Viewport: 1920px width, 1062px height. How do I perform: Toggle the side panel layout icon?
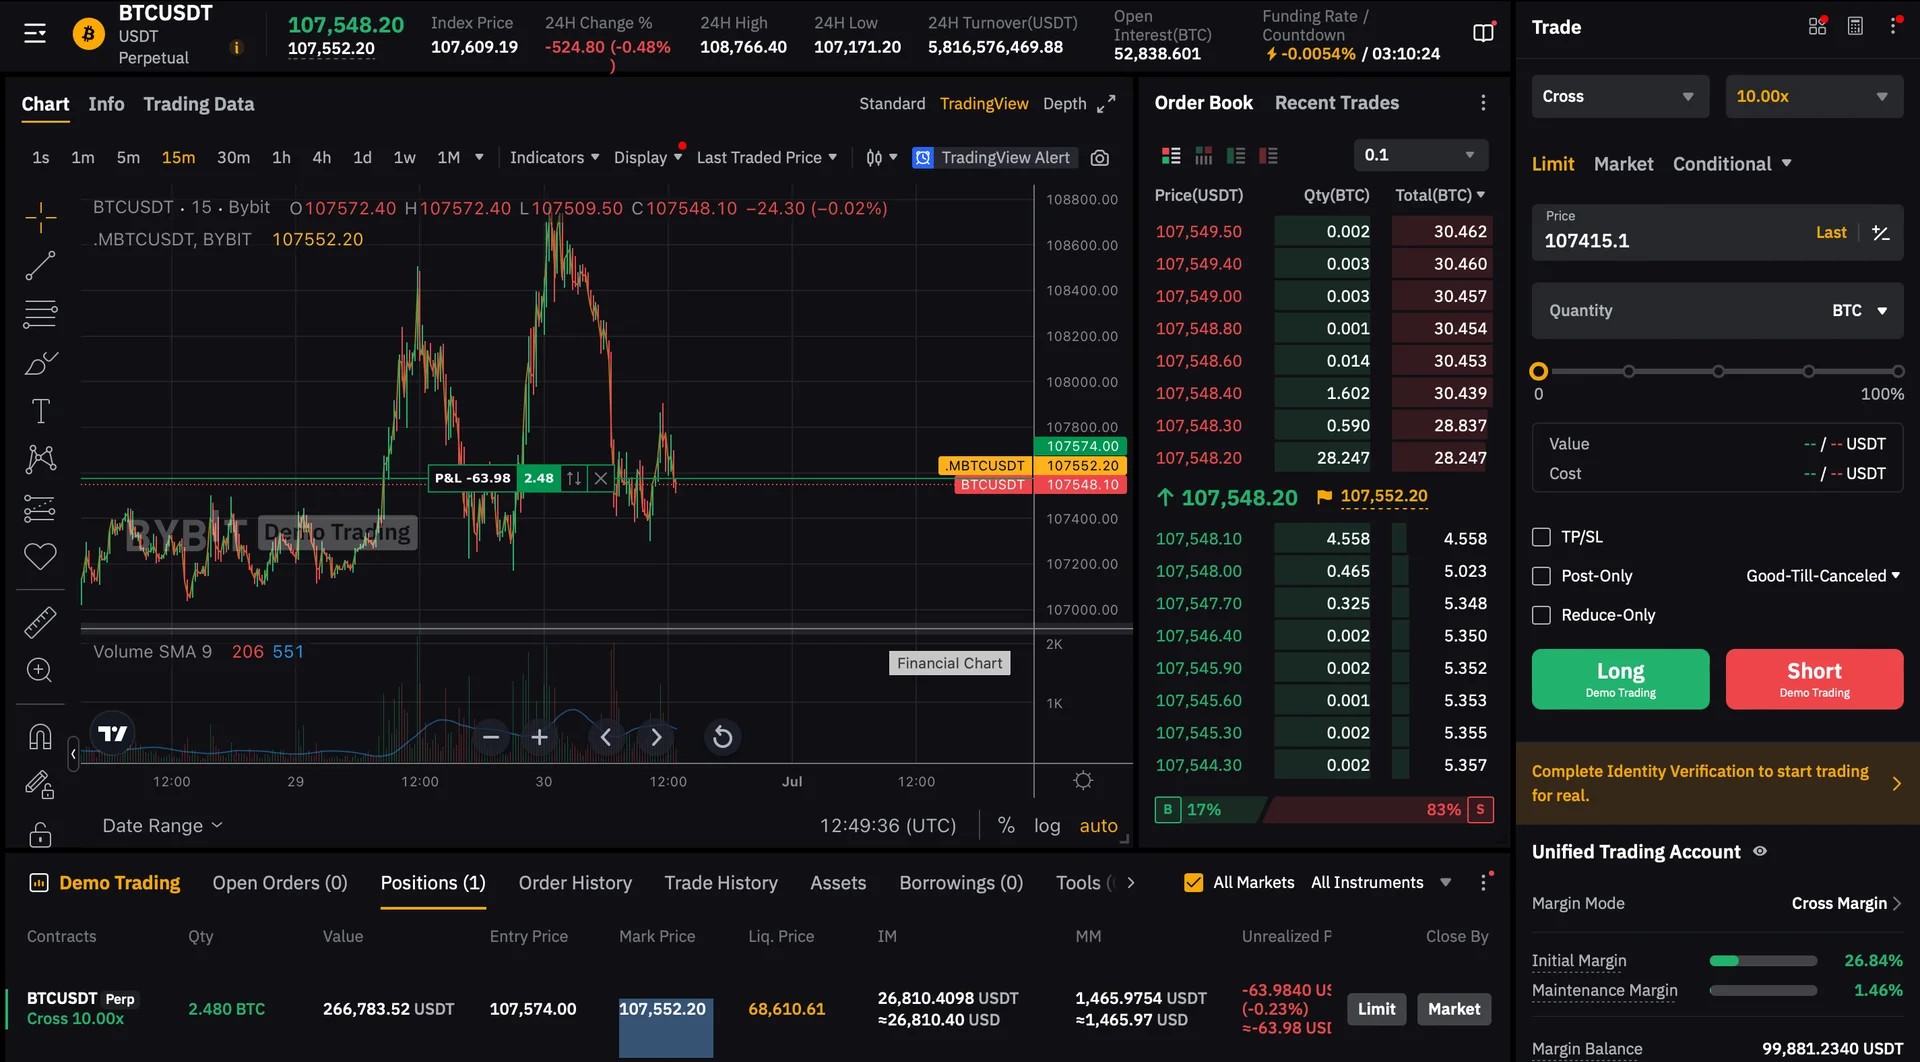point(1484,32)
